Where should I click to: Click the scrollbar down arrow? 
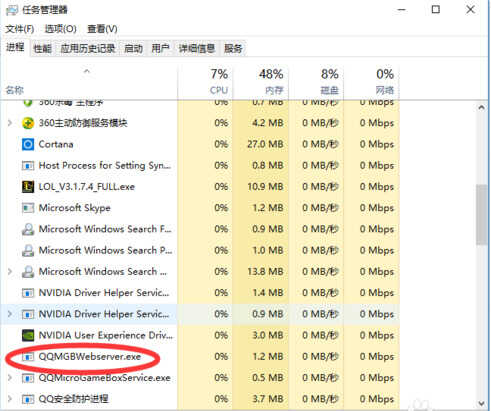(481, 403)
